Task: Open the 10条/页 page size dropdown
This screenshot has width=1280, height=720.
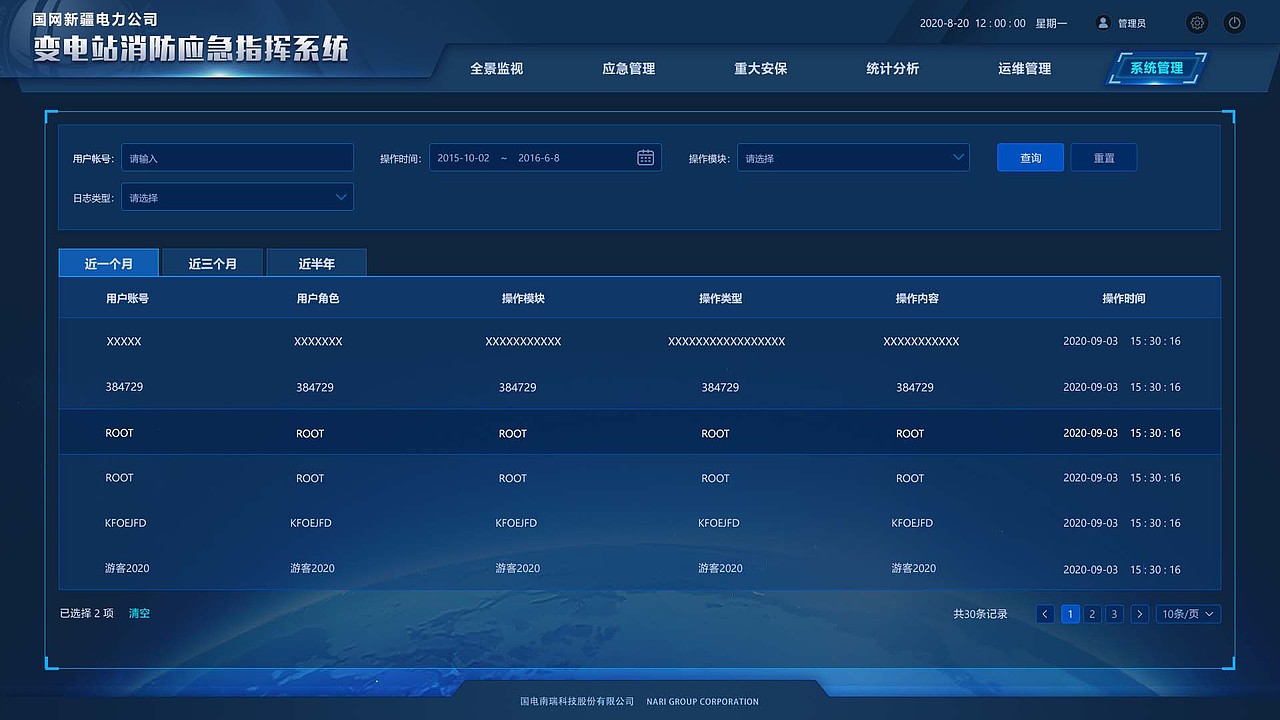Action: tap(1188, 613)
